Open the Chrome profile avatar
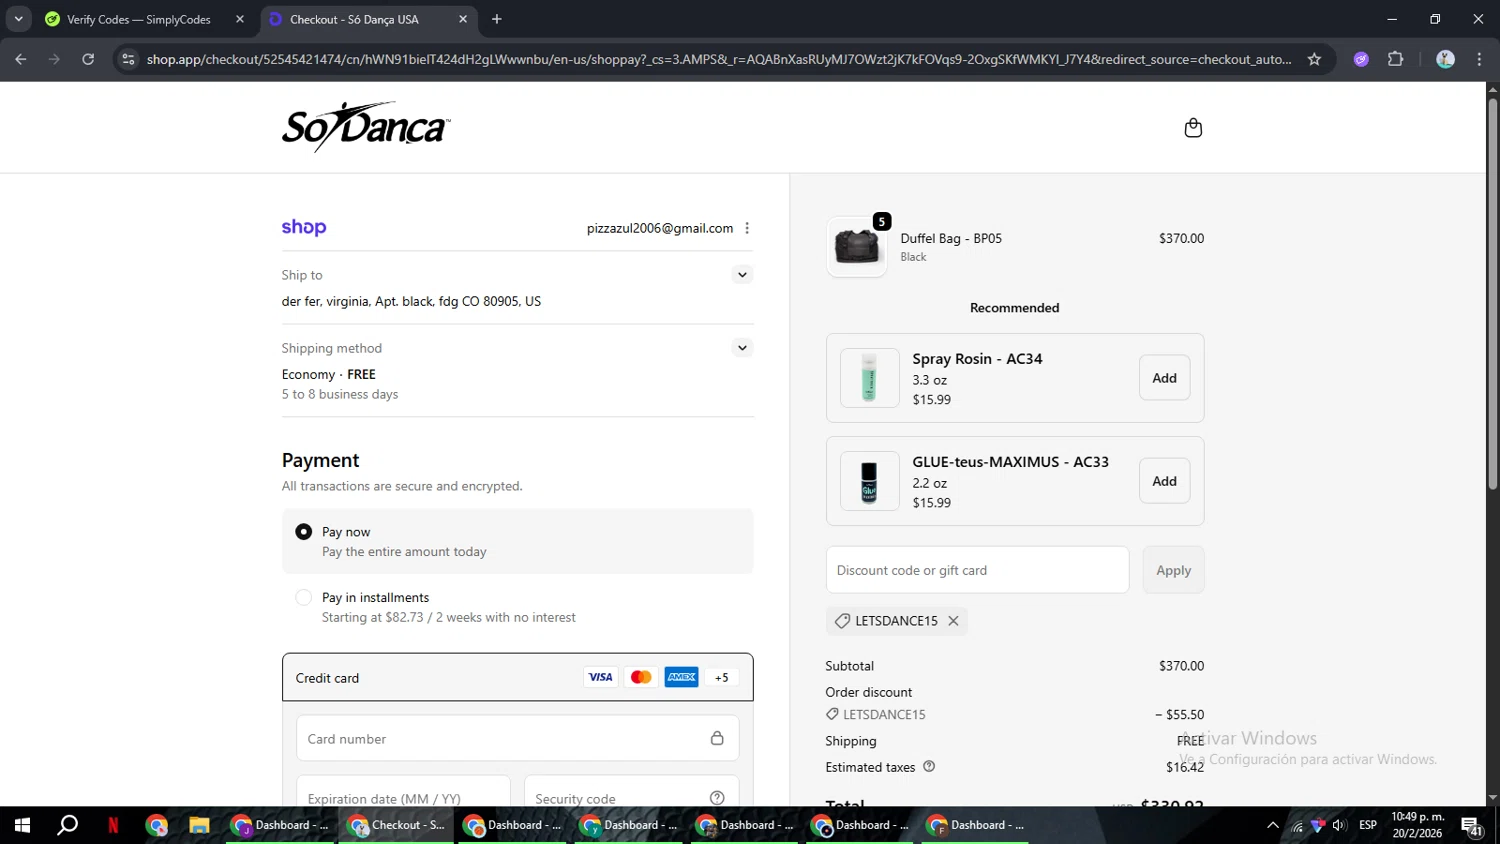The image size is (1500, 844). 1445,59
